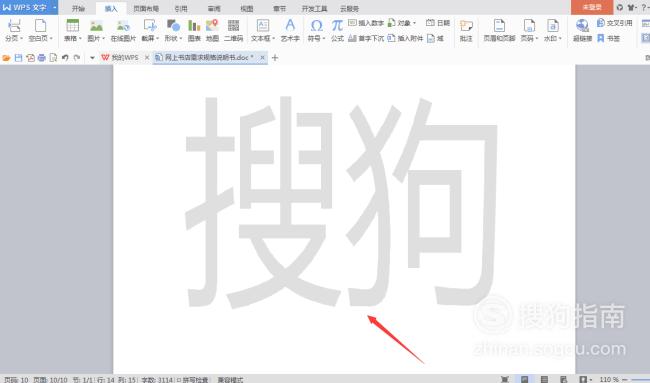Close the 我的WPS tab

147,58
